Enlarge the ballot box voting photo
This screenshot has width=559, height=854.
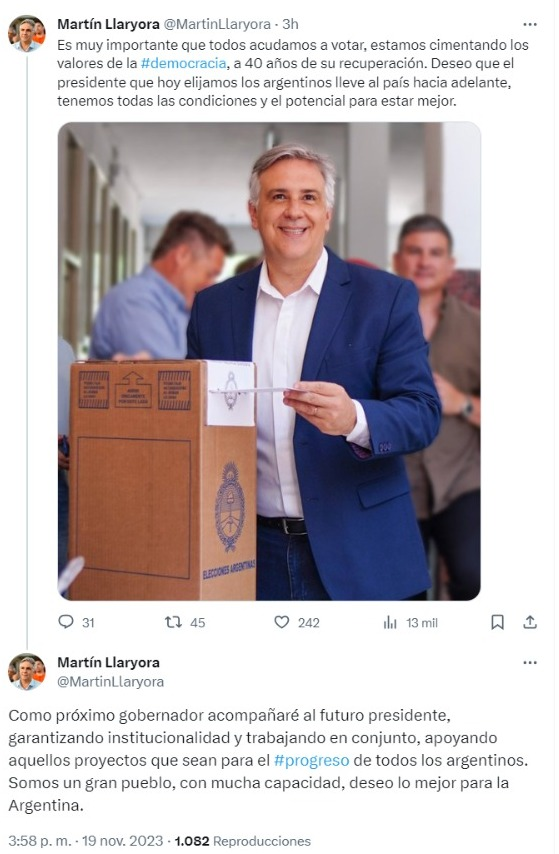coord(269,361)
